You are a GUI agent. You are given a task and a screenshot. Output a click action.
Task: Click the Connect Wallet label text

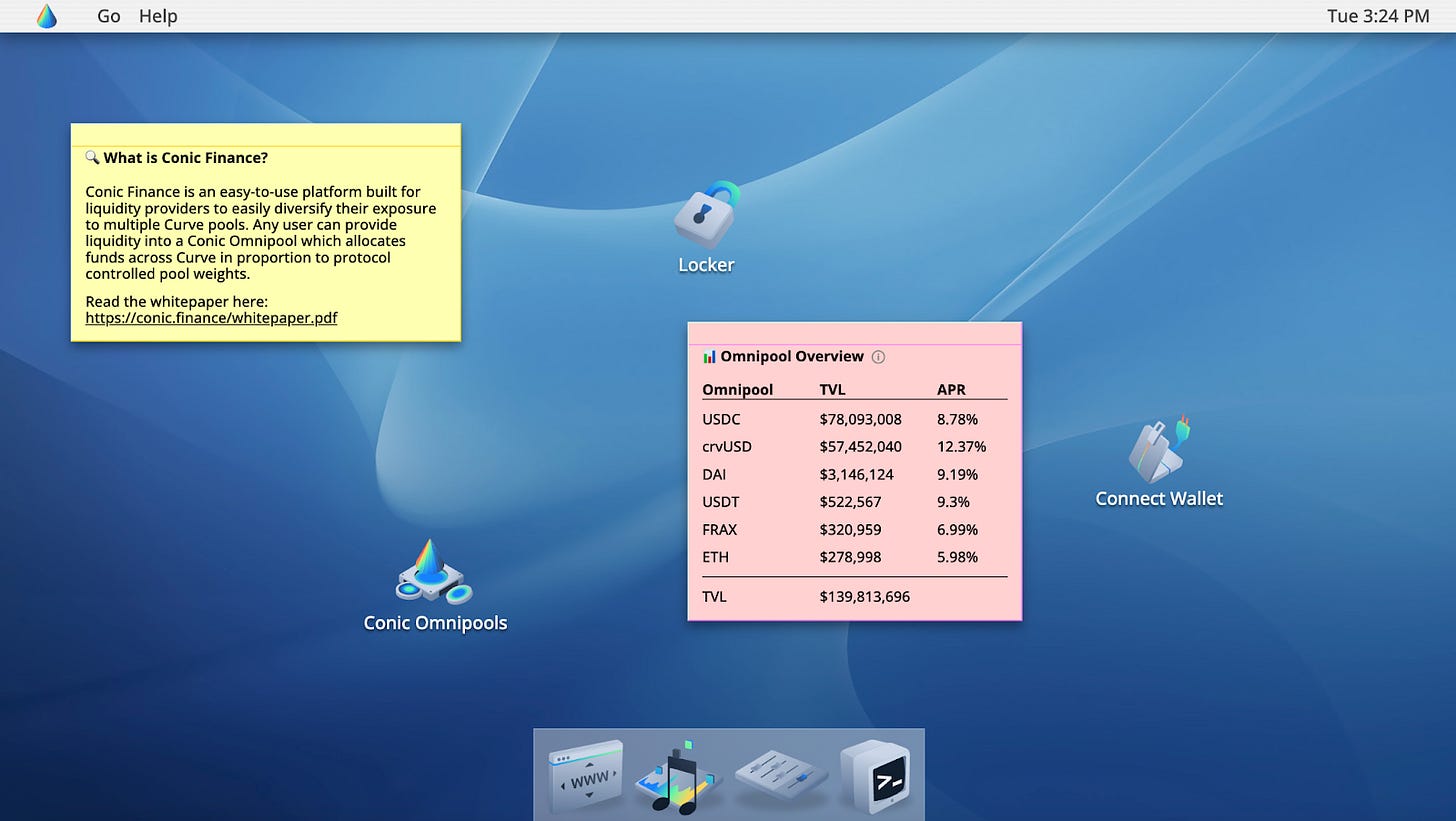1159,498
